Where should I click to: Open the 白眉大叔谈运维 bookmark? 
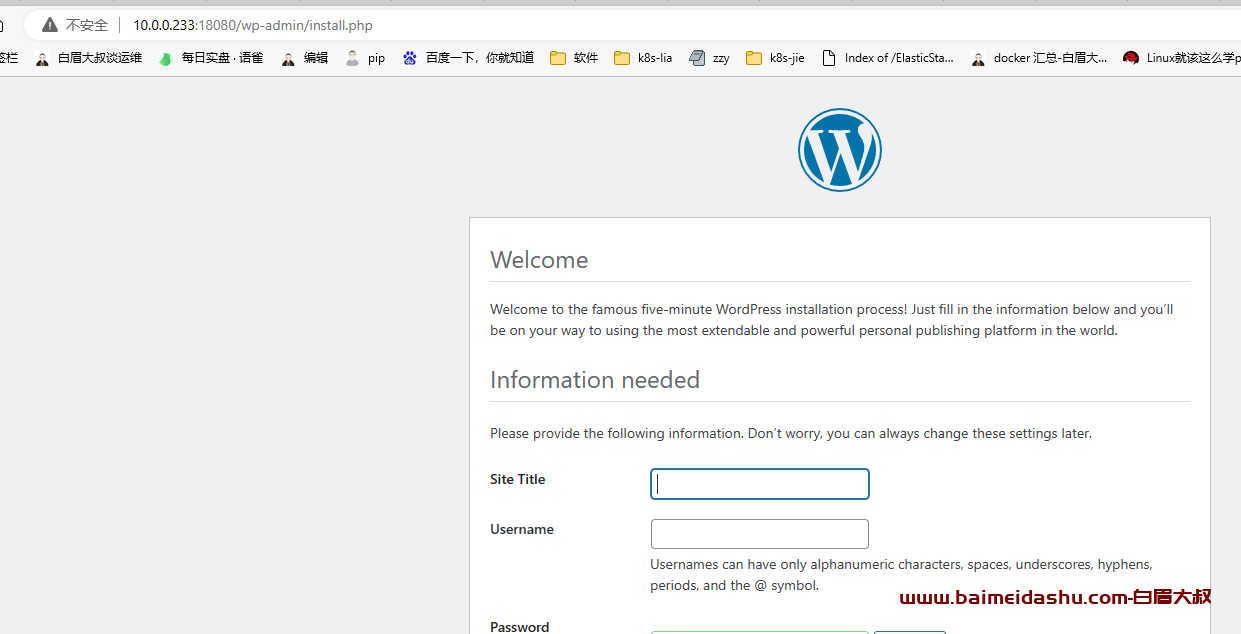[x=88, y=58]
